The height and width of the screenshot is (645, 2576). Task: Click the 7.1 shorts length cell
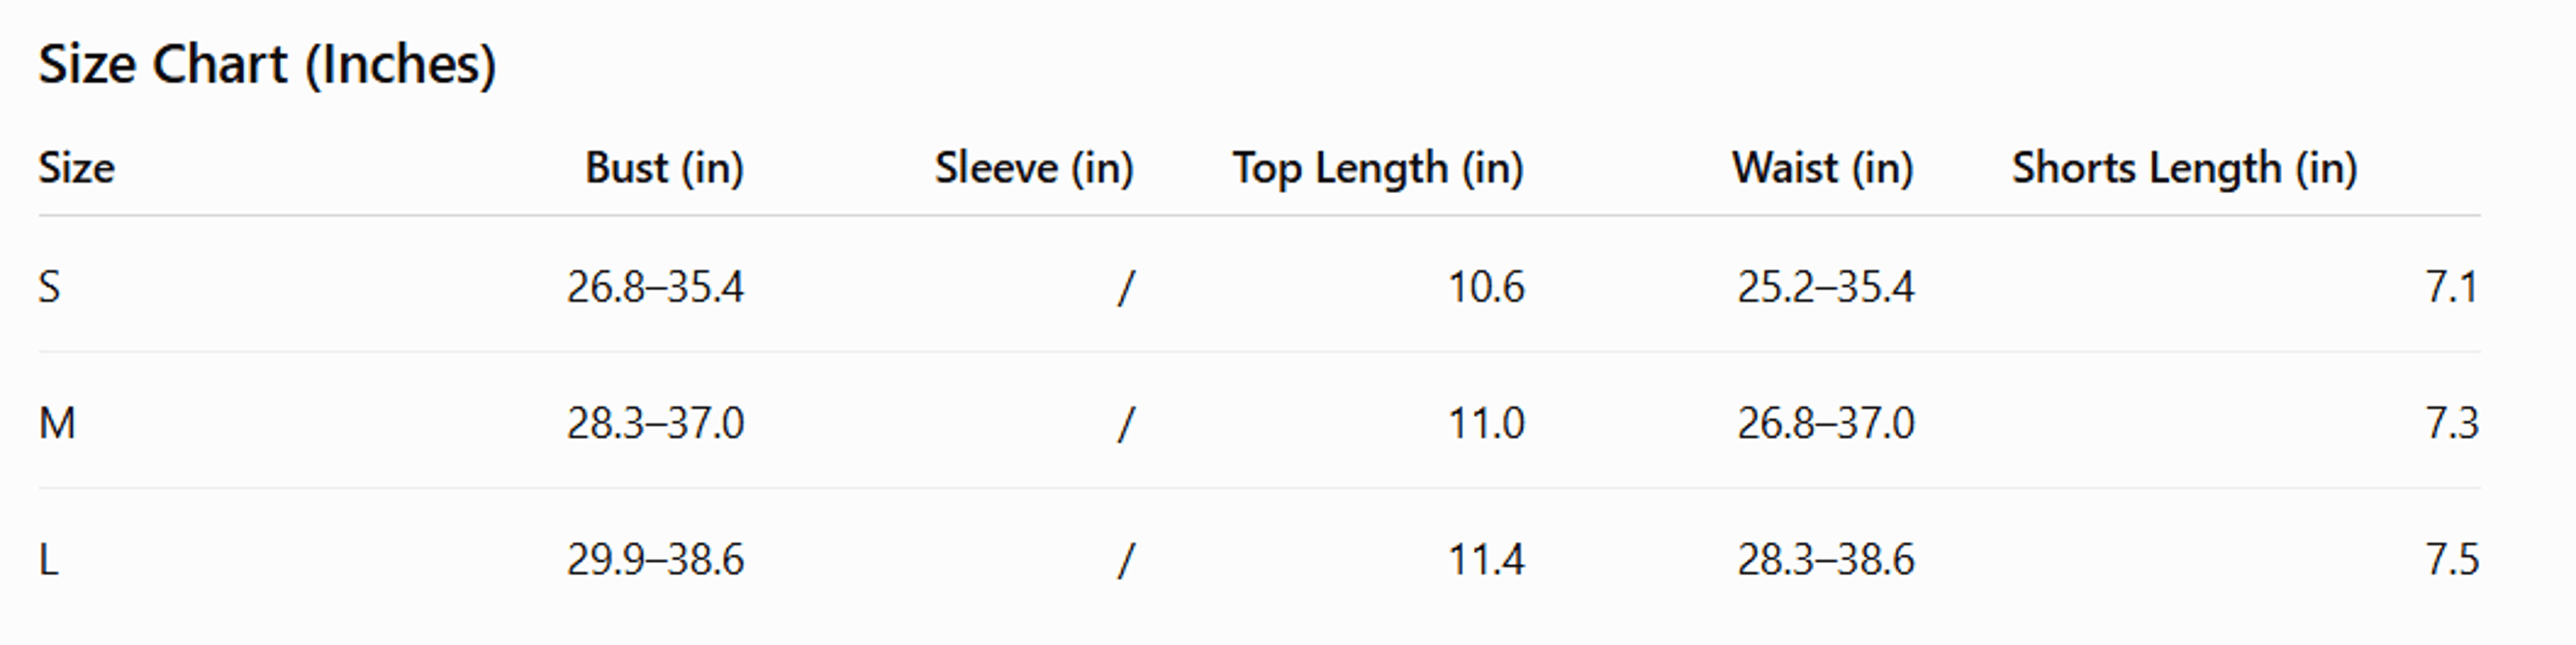(2452, 287)
